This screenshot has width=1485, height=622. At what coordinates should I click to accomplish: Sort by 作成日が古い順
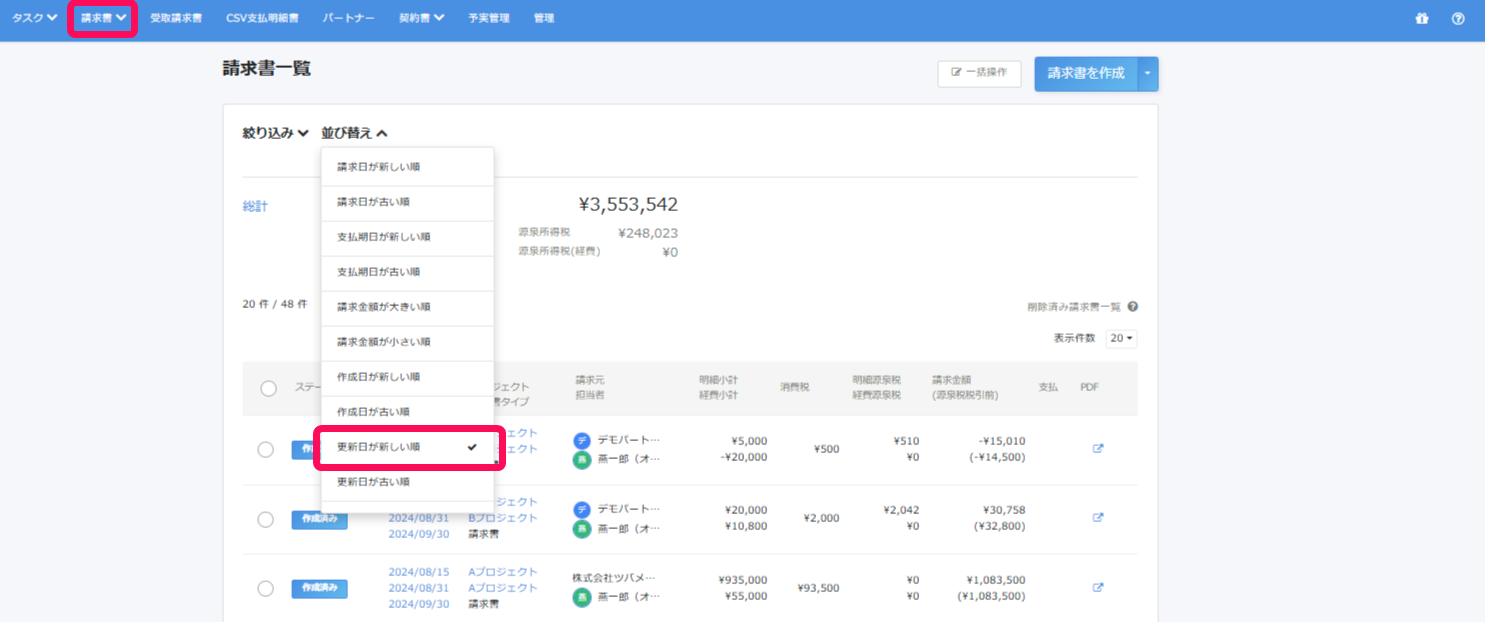[407, 412]
